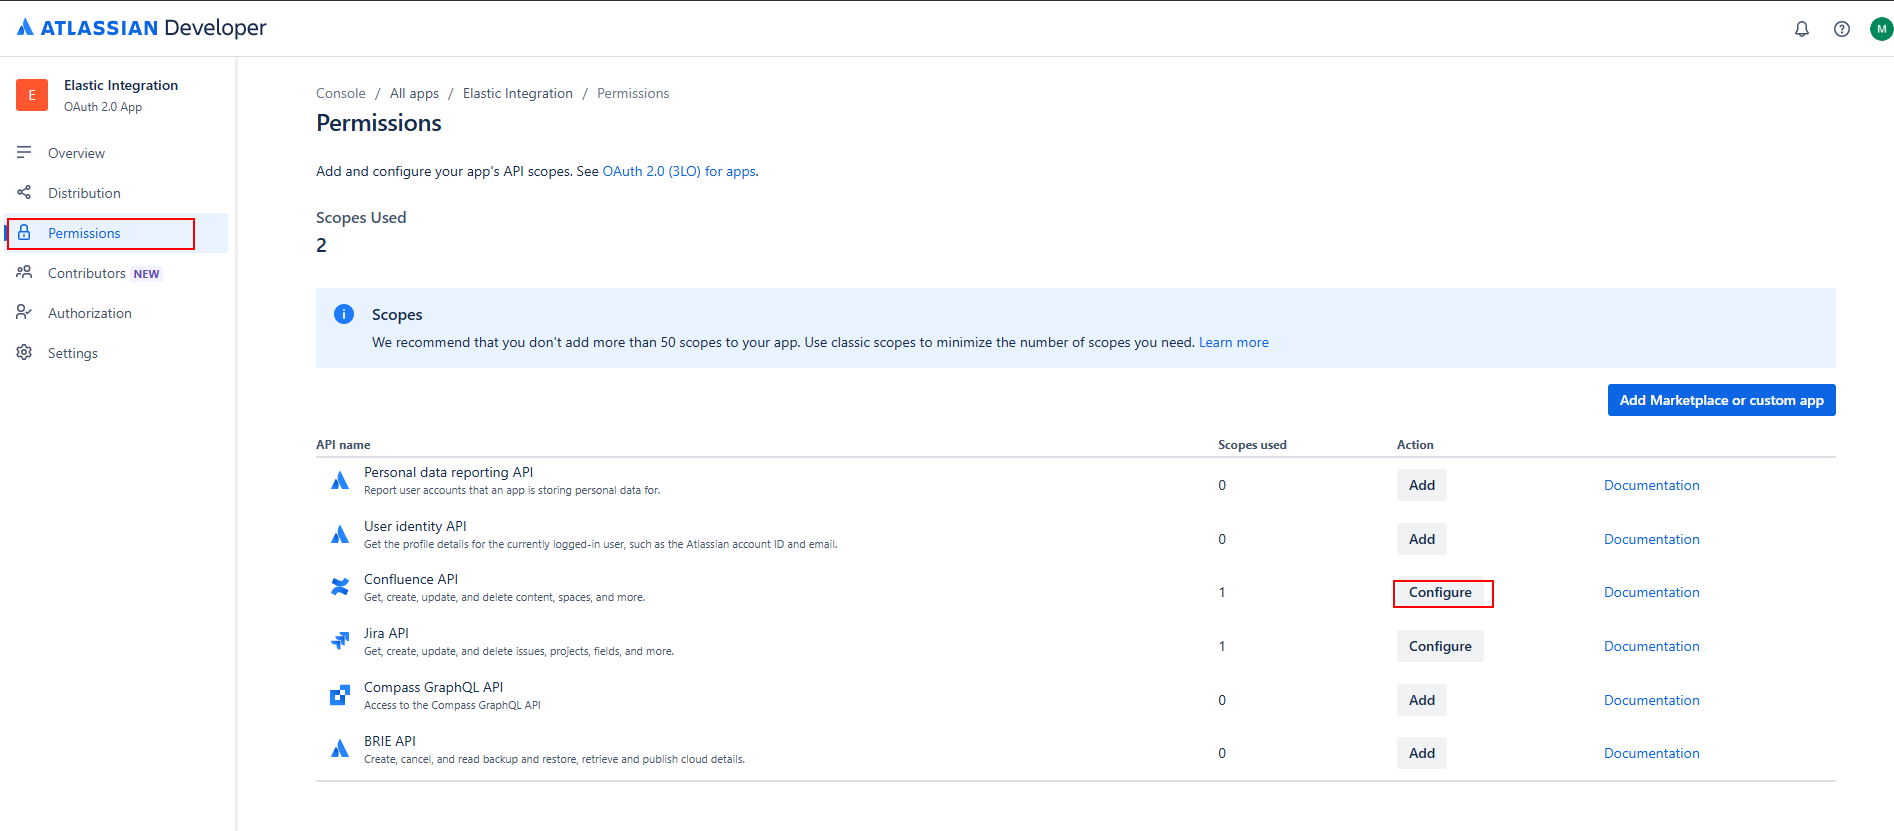Screen dimensions: 1894x831
Task: Open the OAuth 2.0 (3LO) for apps link
Action: (679, 171)
